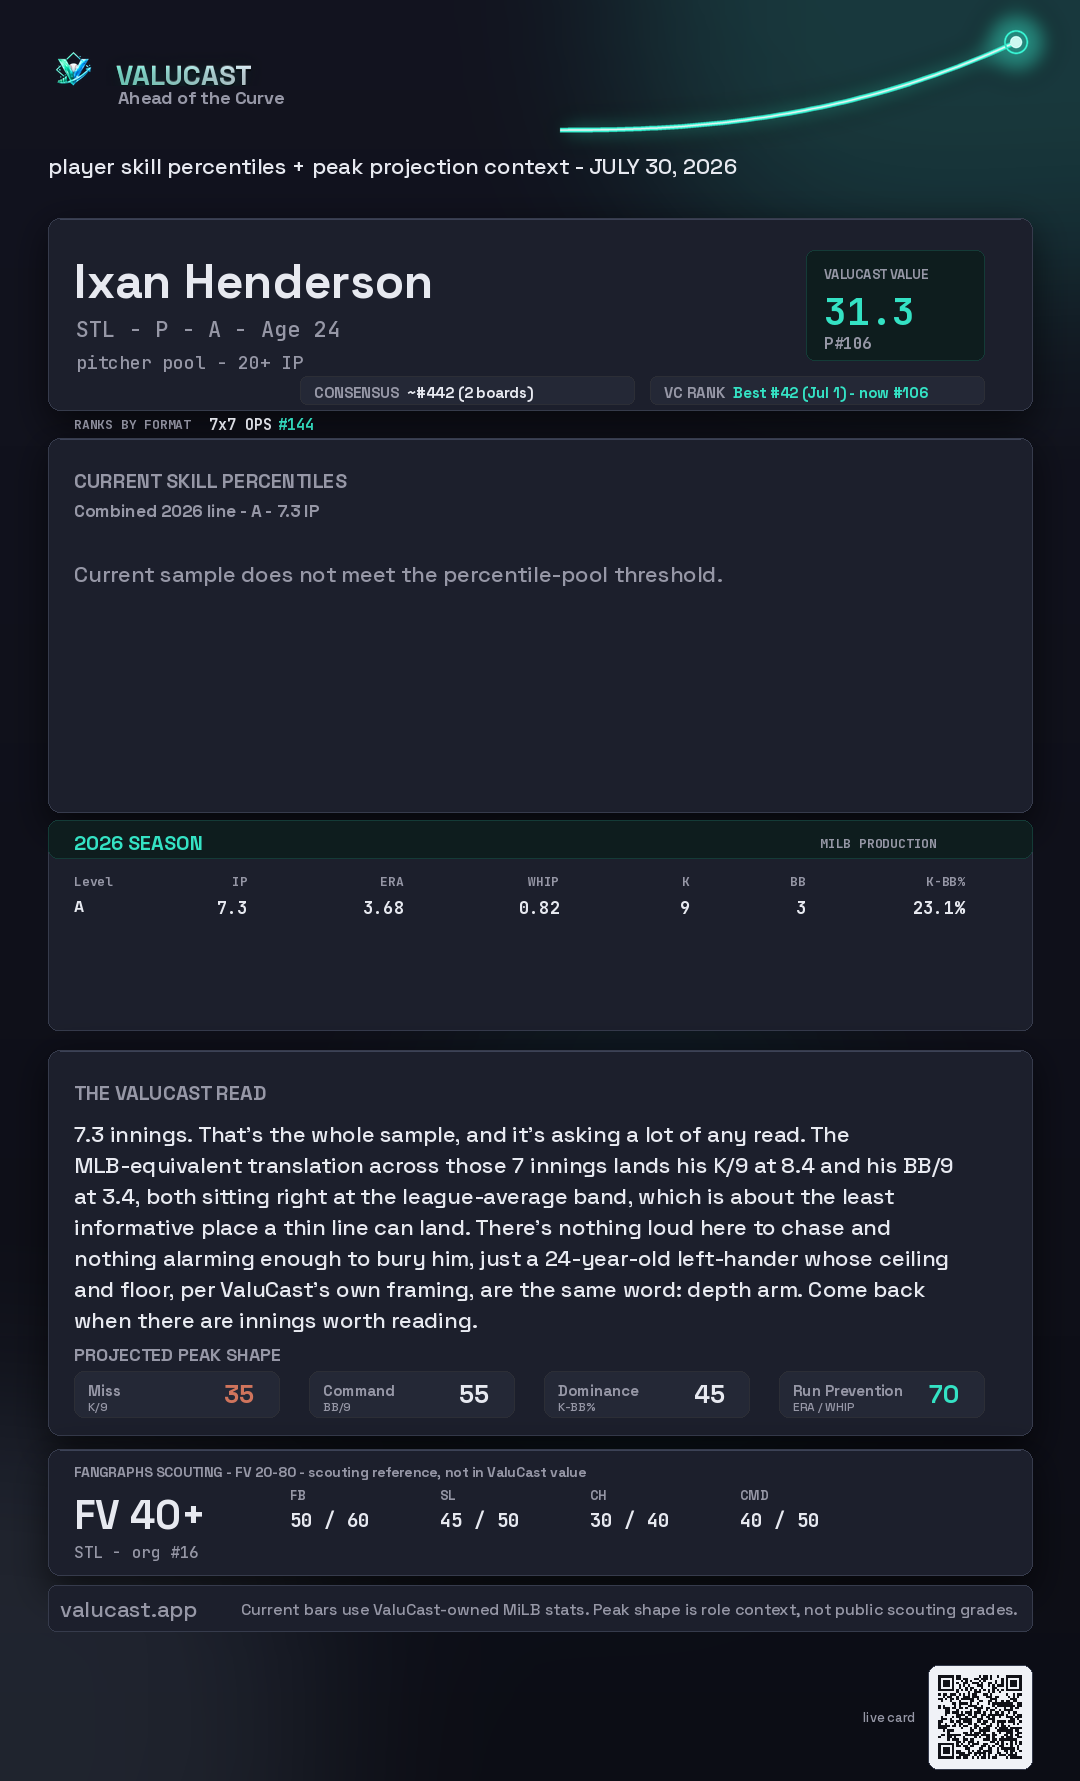Screen dimensions: 1080x1781
Task: Click the FB 50 / 60 grade
Action: 329,1520
